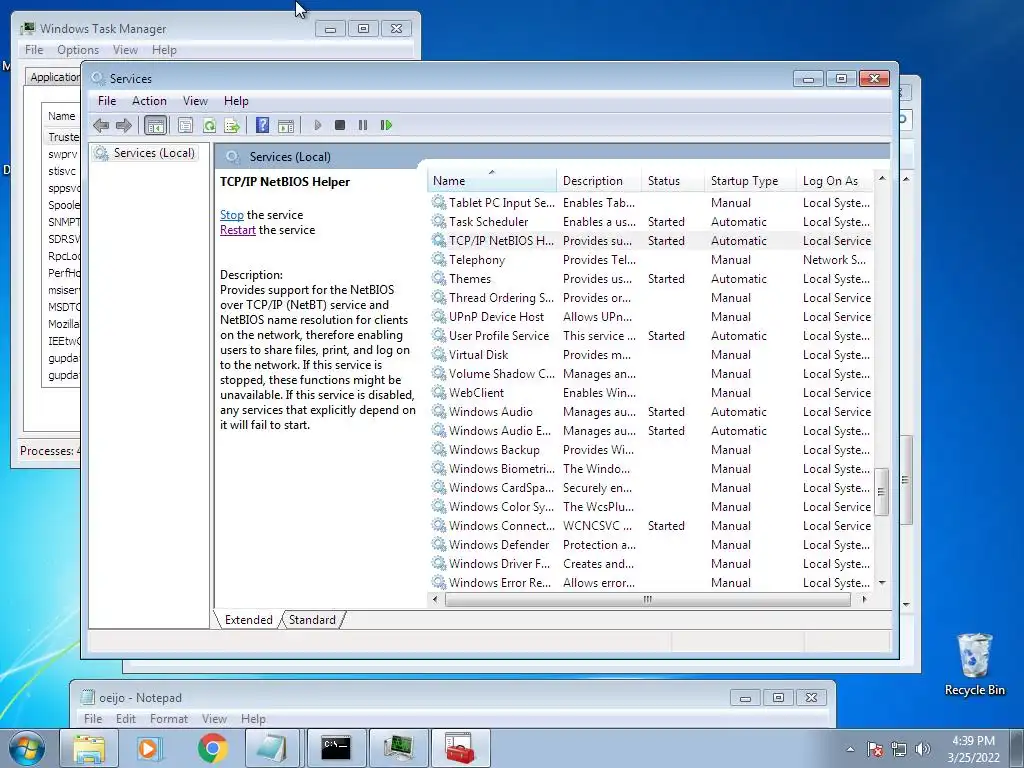The width and height of the screenshot is (1024, 768).
Task: Click the Windows Start orb
Action: click(26, 748)
